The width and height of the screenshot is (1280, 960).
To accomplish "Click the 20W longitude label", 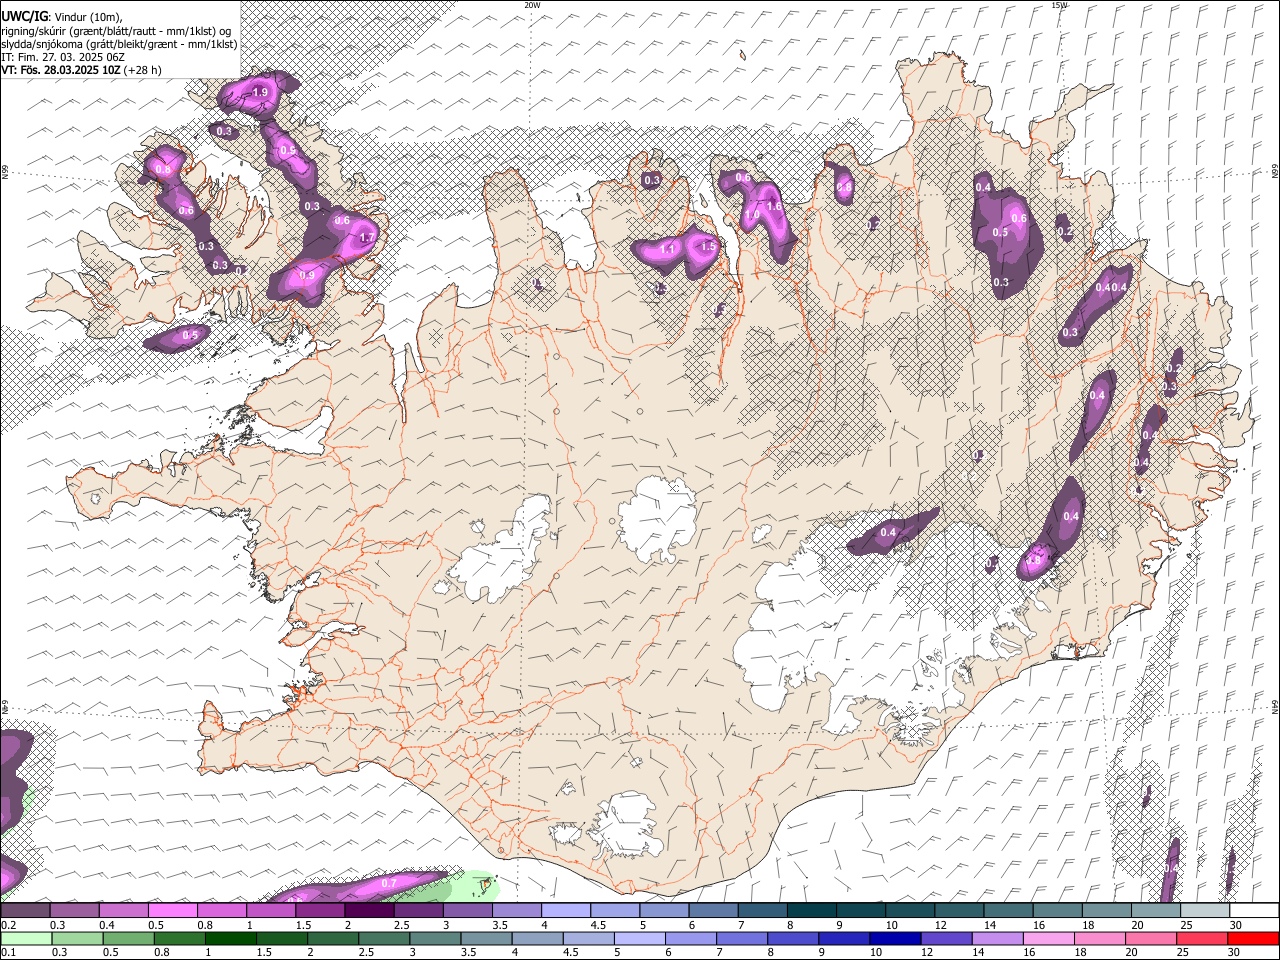I will pos(532,5).
